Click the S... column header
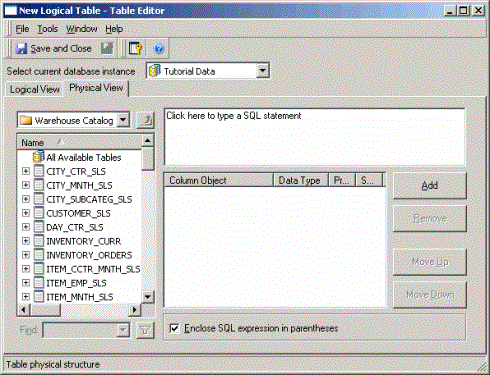Screen dimensions: 490x375 coord(369,180)
